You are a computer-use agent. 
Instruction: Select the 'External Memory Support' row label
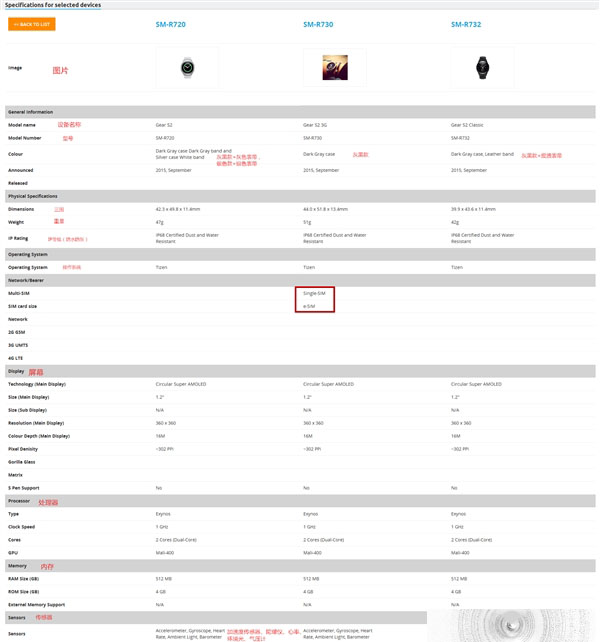pos(36,605)
